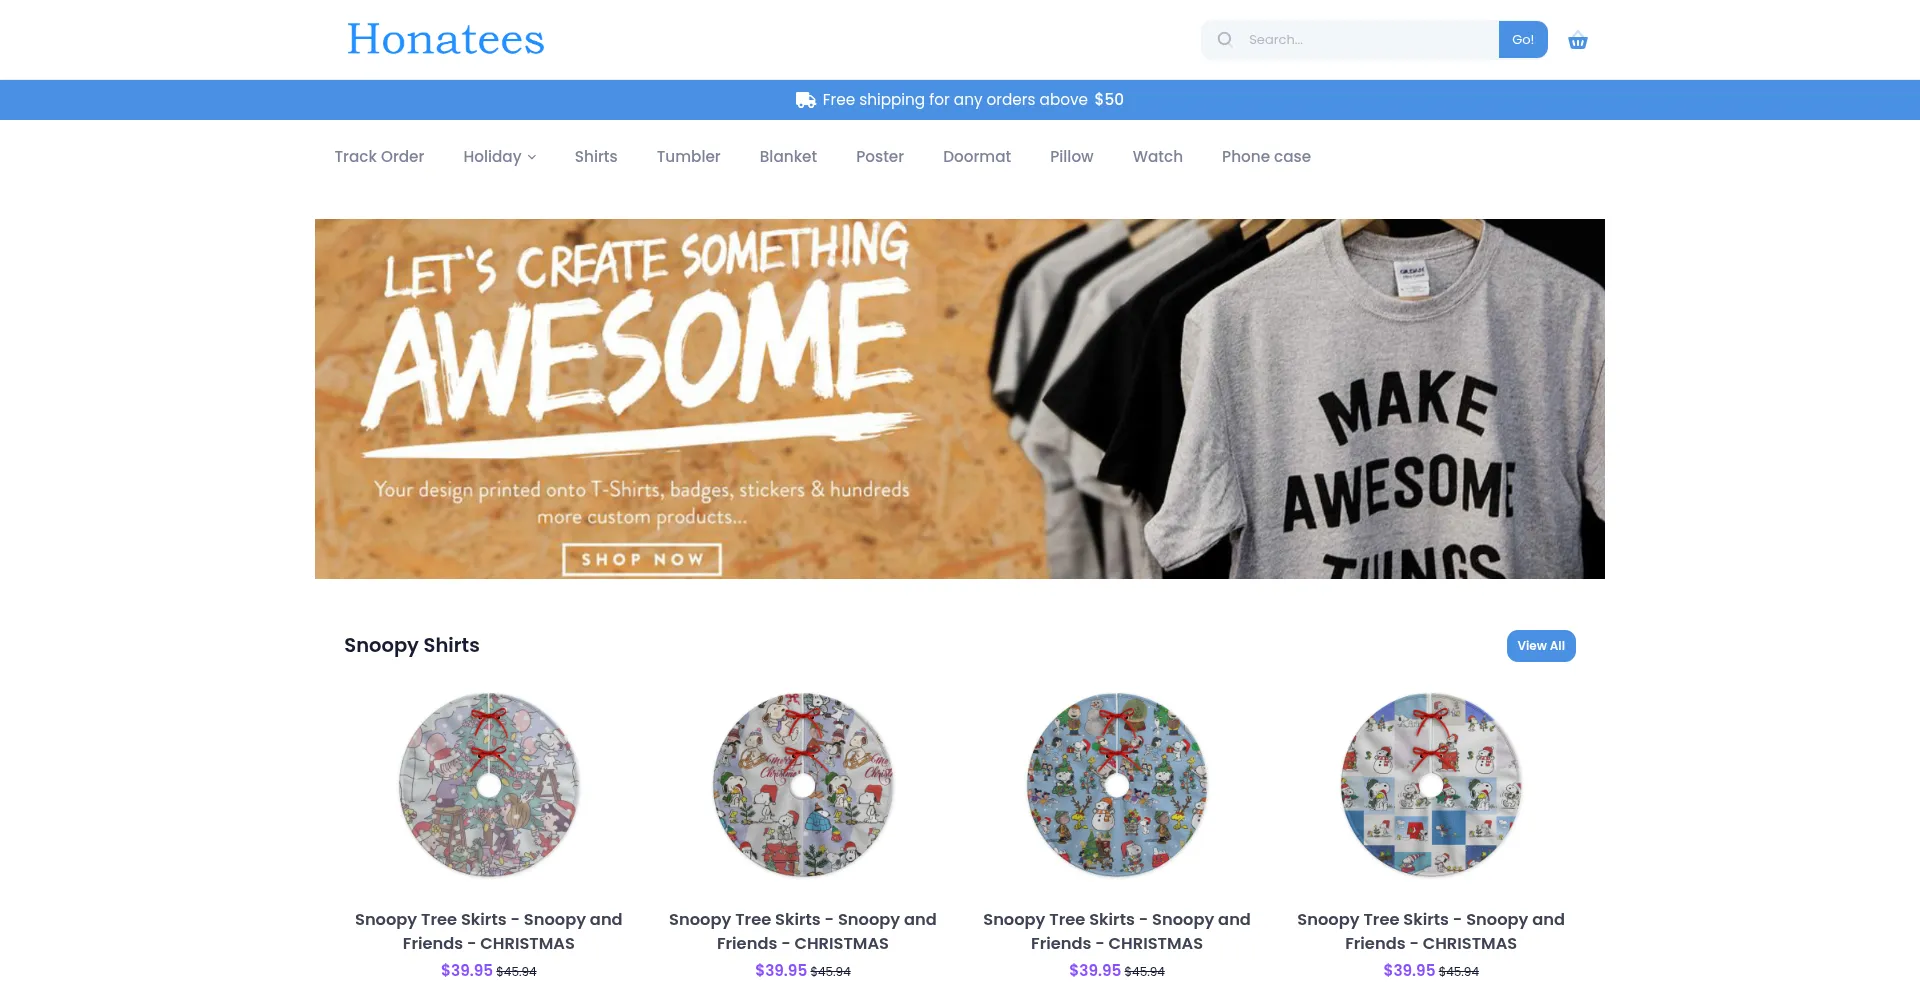
Task: Open the Poster category
Action: pyautogui.click(x=879, y=157)
